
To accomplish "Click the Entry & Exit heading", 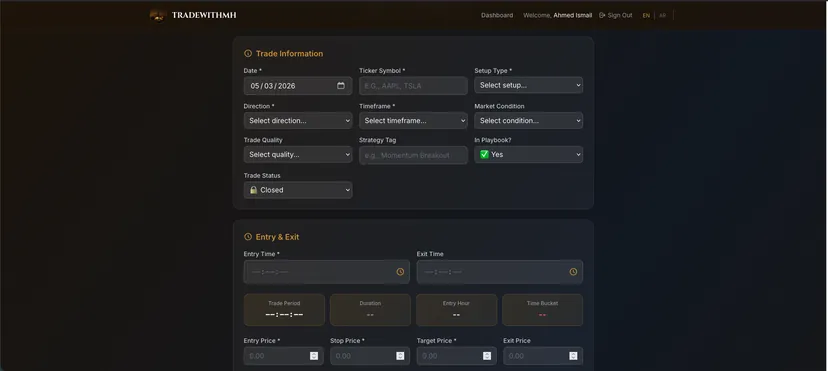I will [x=277, y=237].
